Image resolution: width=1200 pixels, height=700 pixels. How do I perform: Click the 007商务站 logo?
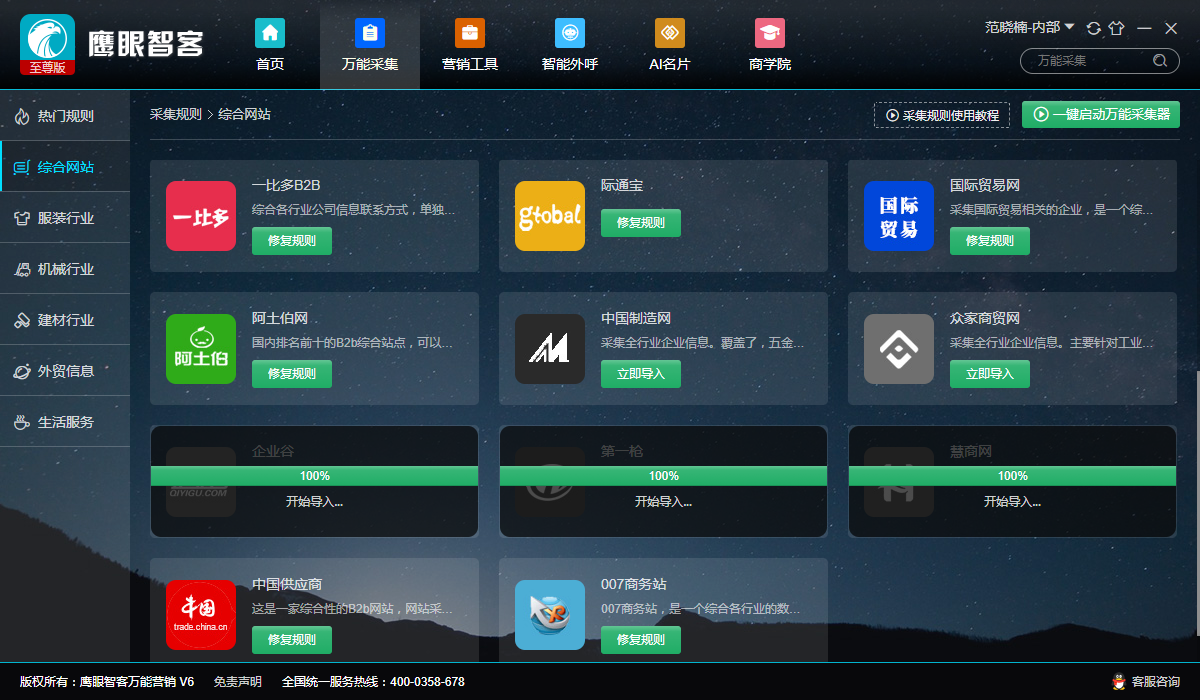pos(550,615)
